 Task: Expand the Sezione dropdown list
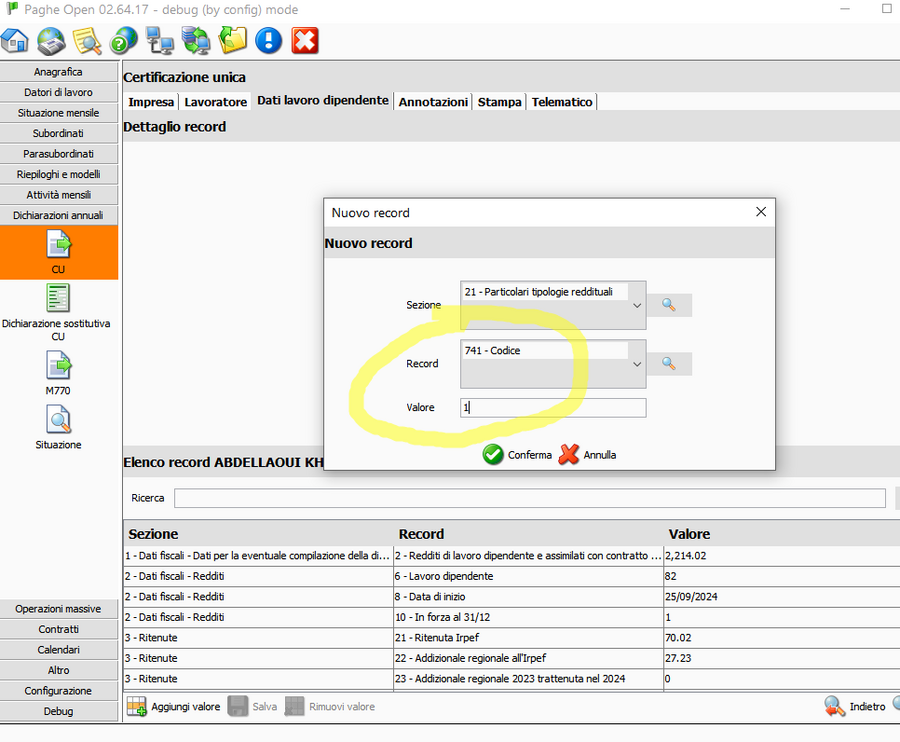tap(638, 306)
